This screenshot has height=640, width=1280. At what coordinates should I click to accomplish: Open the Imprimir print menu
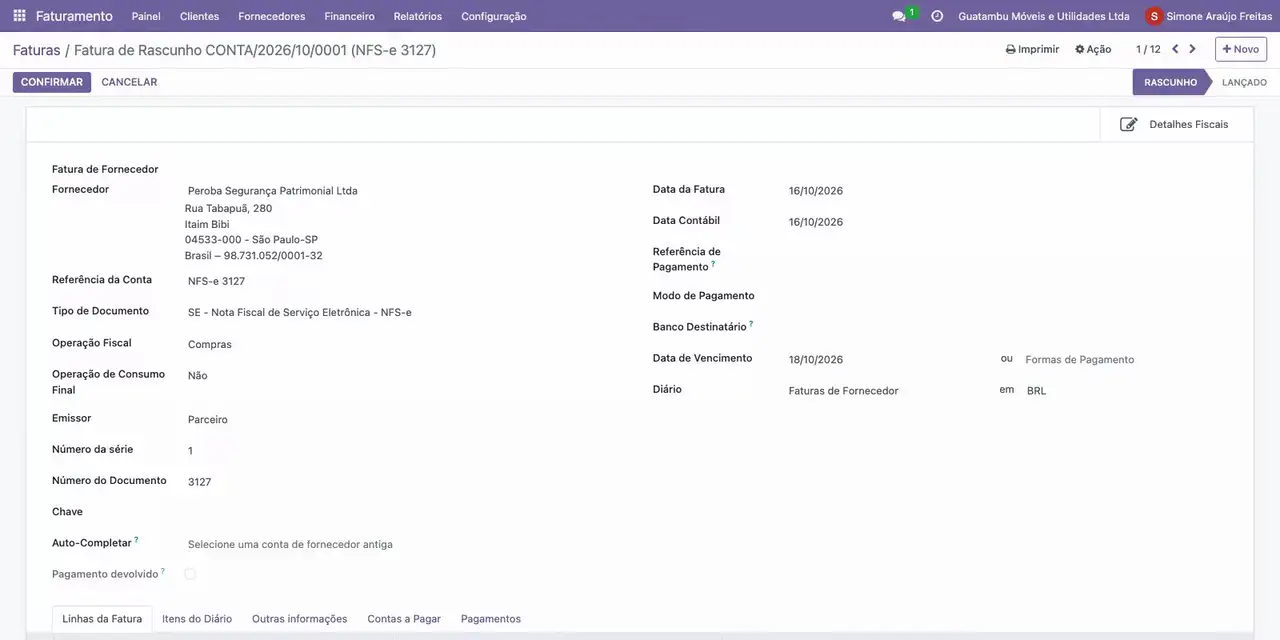point(1032,49)
